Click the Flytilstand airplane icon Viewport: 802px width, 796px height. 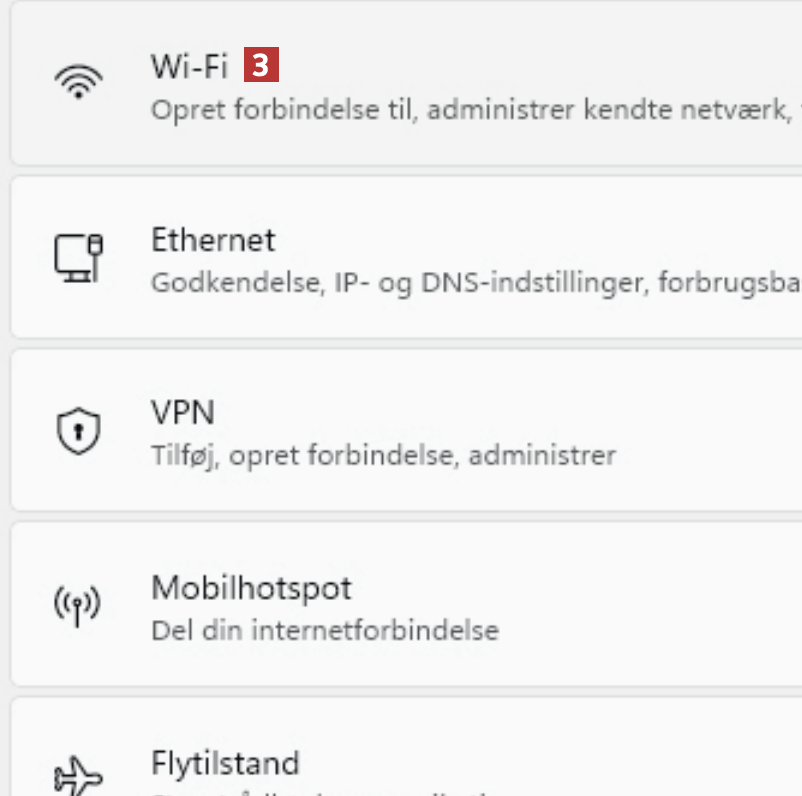click(x=78, y=775)
